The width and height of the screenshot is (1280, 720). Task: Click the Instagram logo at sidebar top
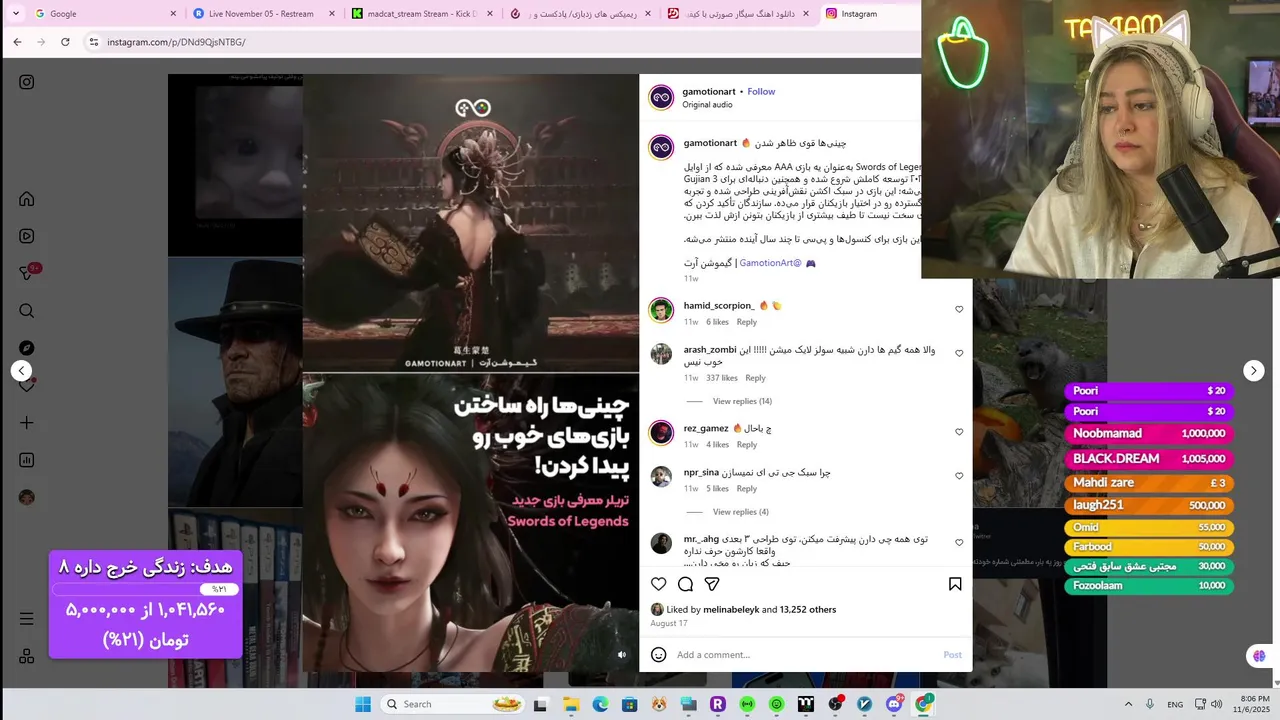coord(27,82)
